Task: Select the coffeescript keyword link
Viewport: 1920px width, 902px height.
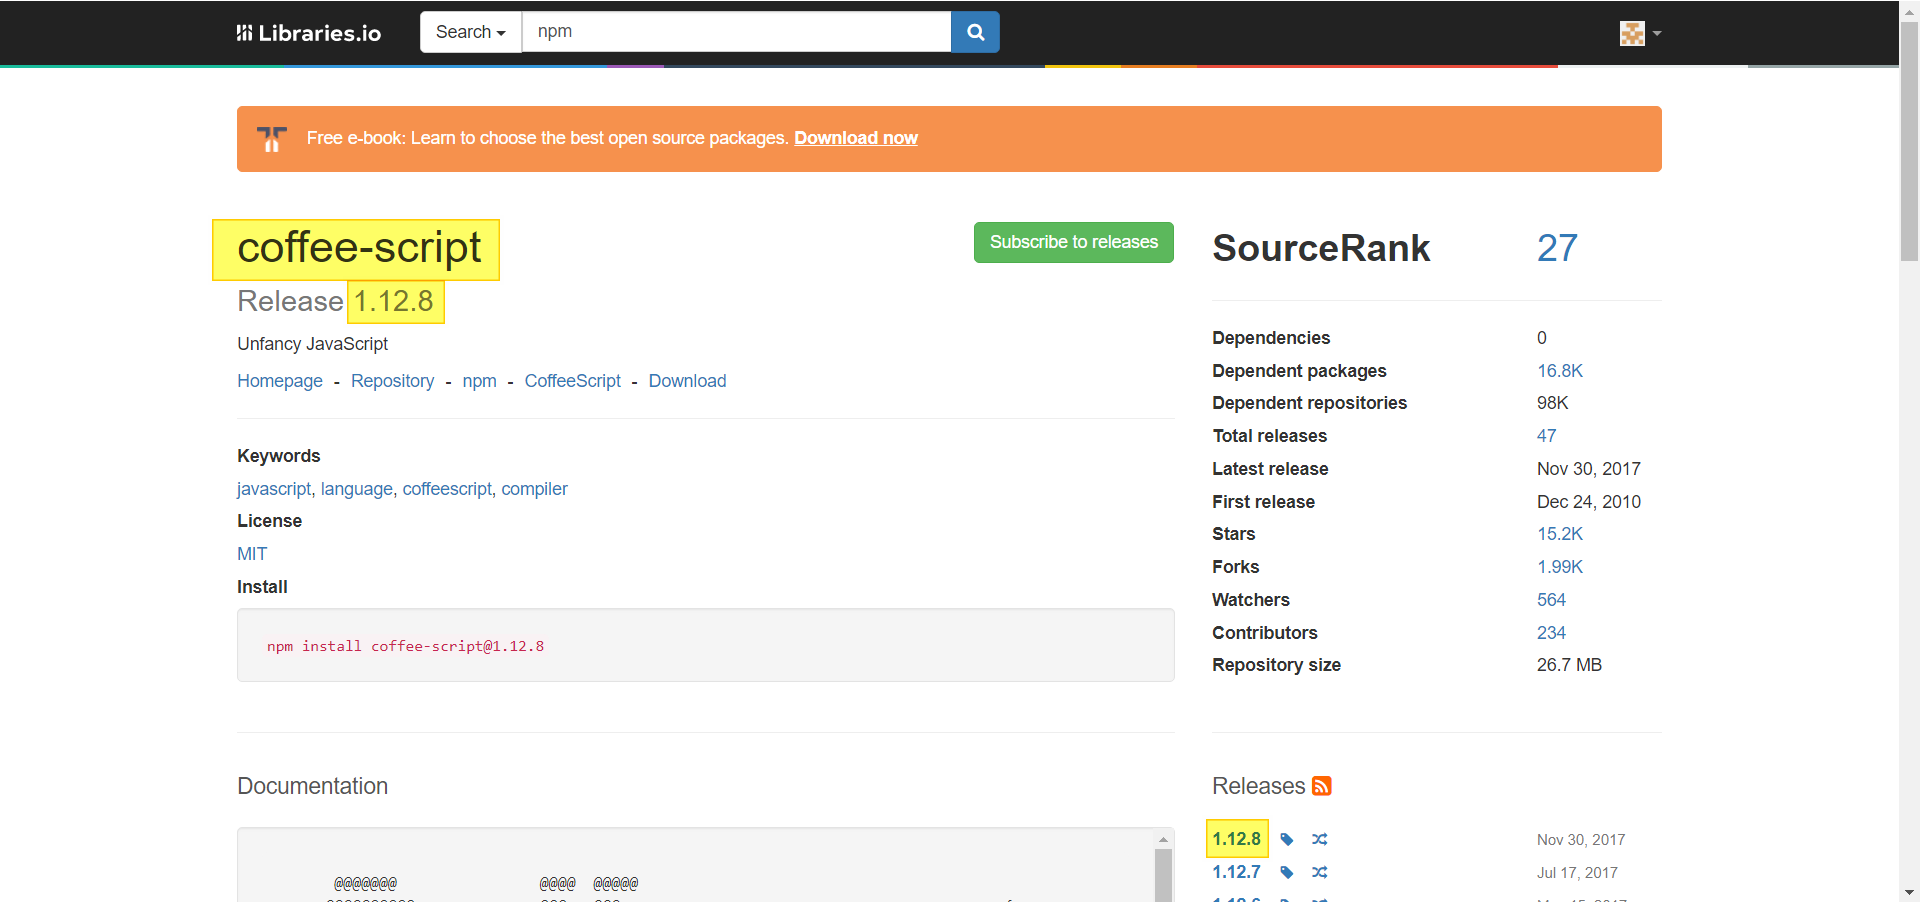Action: click(446, 489)
